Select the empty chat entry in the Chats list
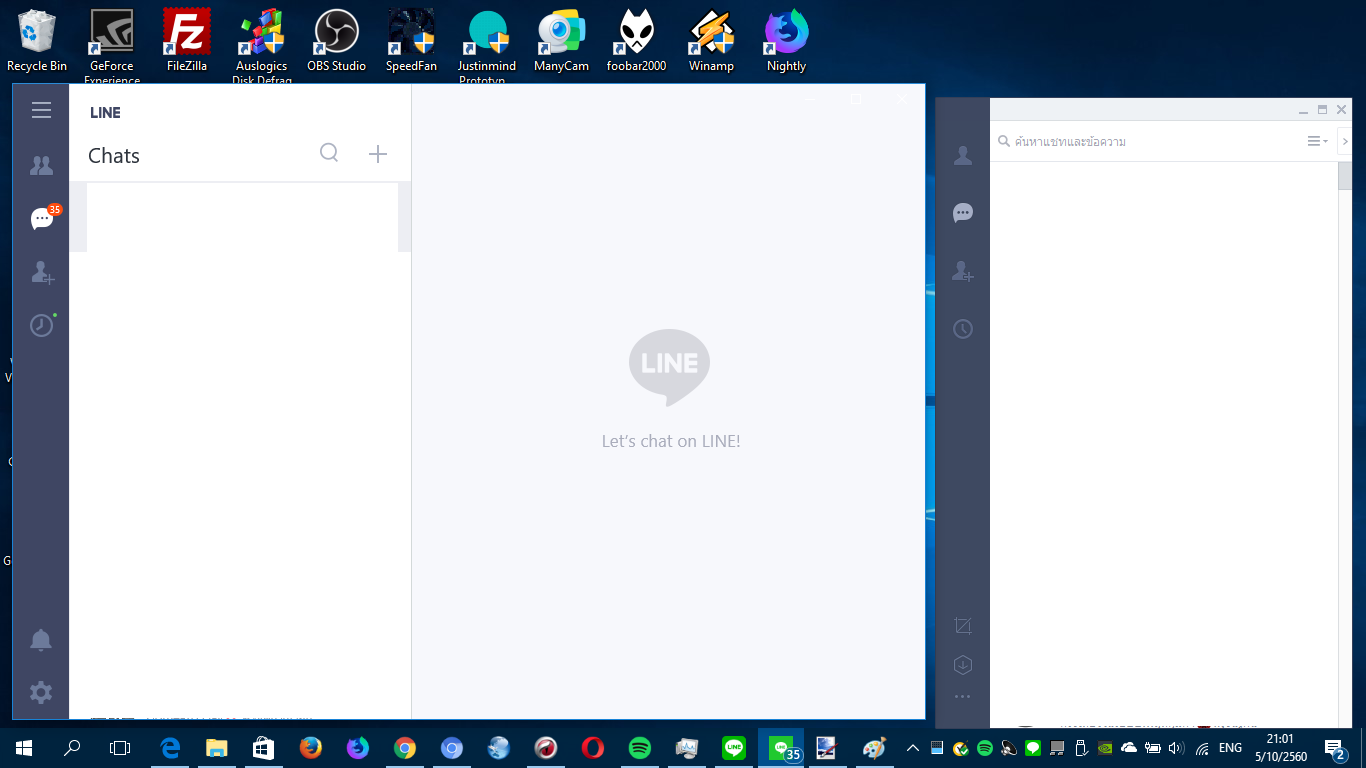 [x=242, y=217]
